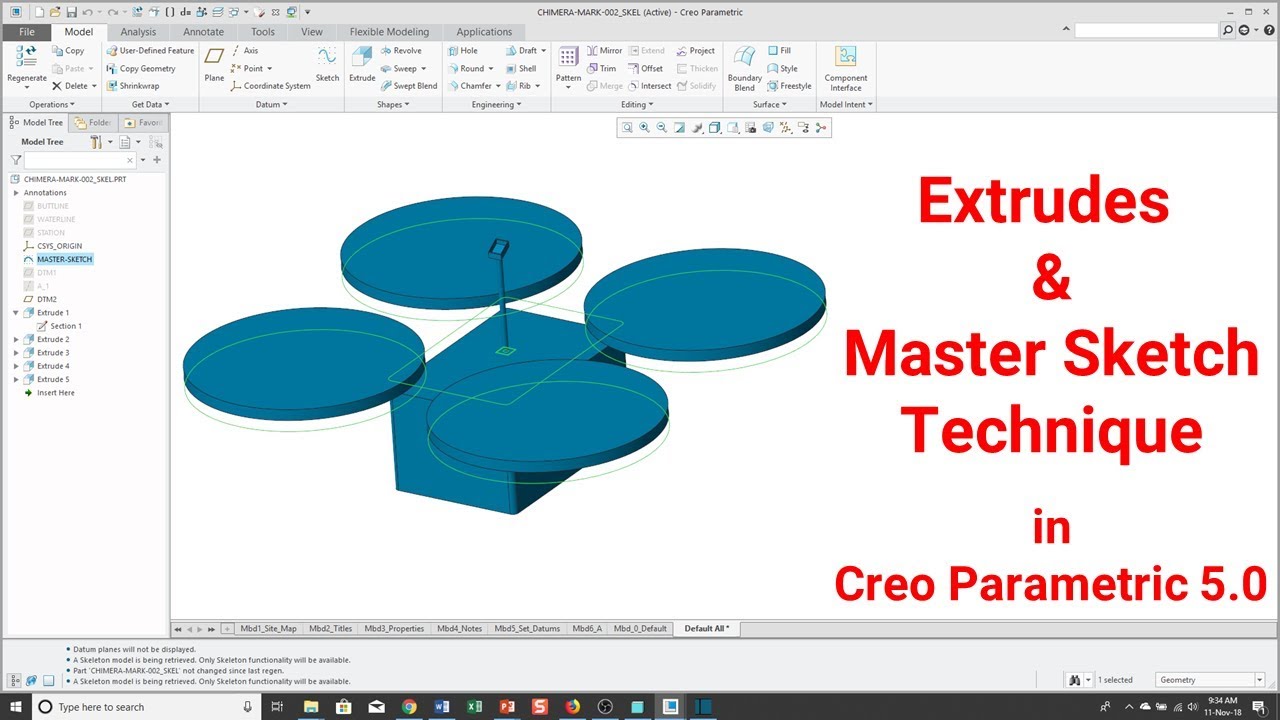Viewport: 1280px width, 720px height.
Task: Click the Trim tool
Action: [x=601, y=69]
